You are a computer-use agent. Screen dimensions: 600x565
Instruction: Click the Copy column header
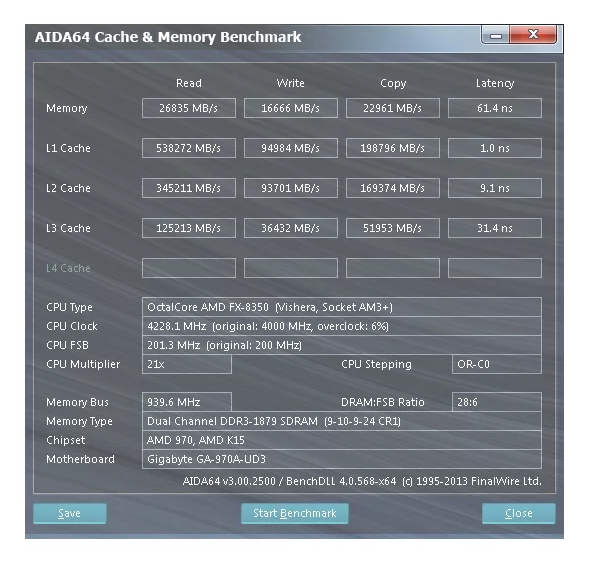[x=393, y=83]
